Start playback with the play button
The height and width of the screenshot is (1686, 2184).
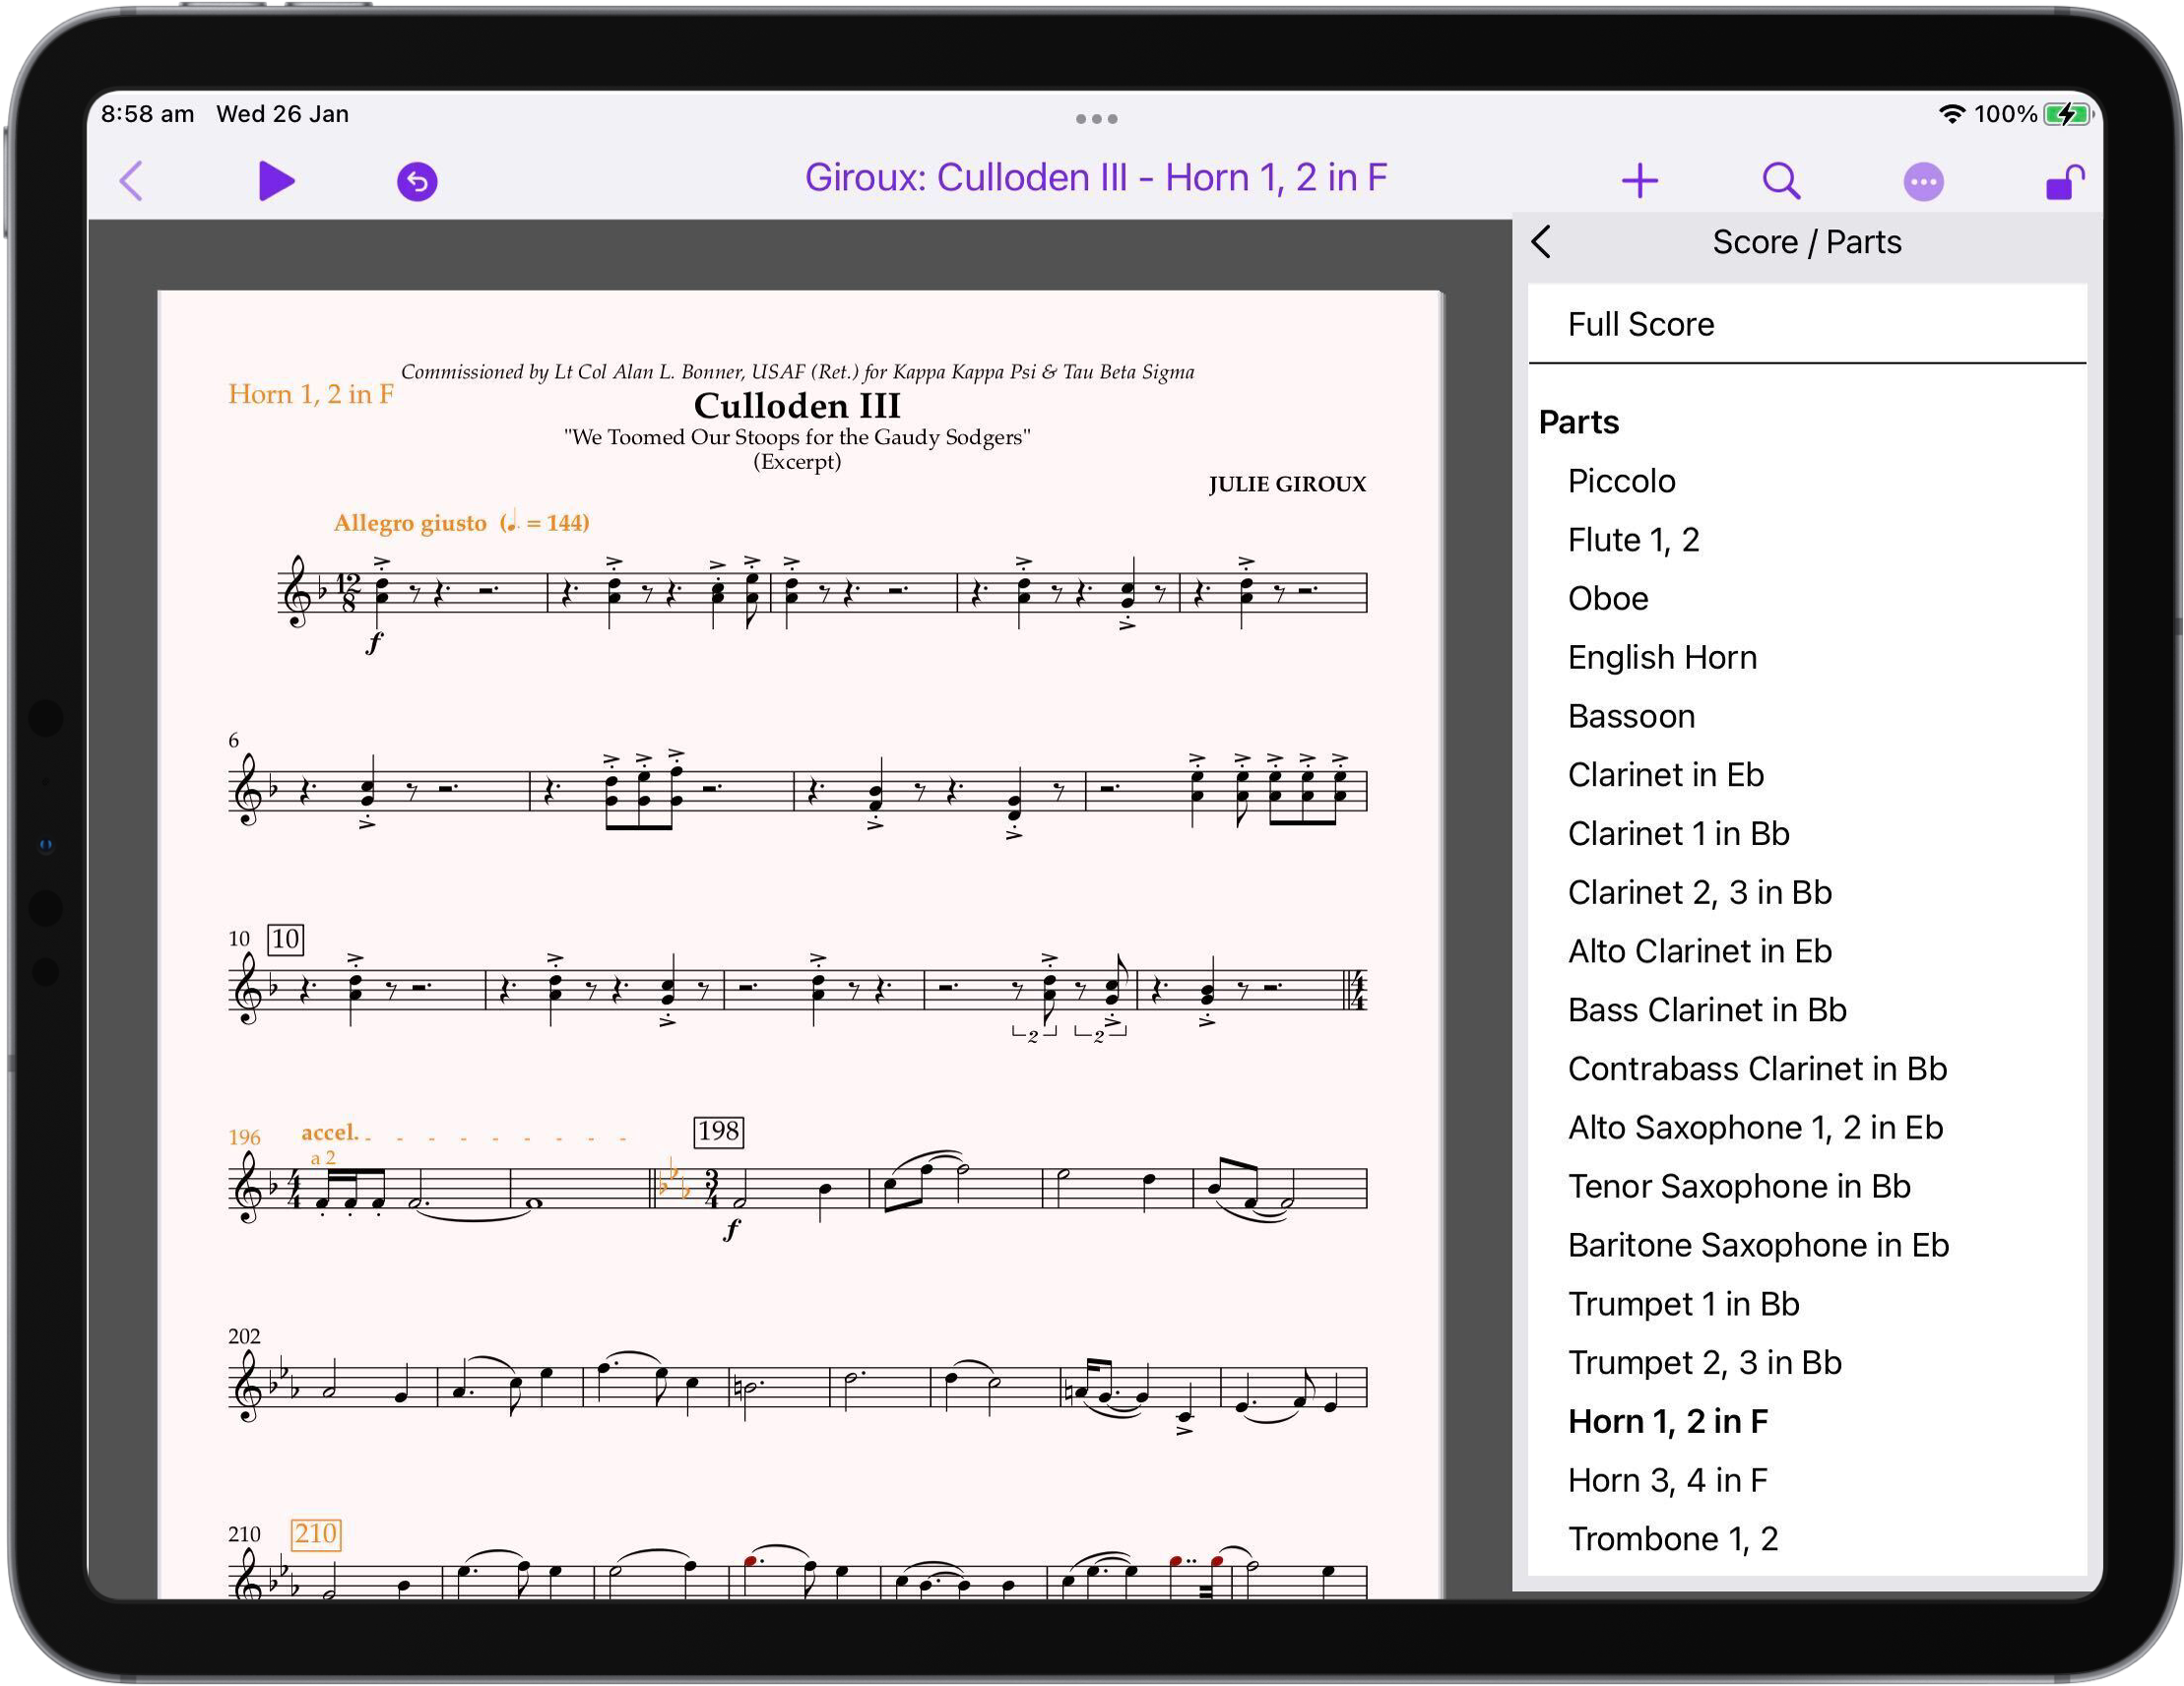276,181
